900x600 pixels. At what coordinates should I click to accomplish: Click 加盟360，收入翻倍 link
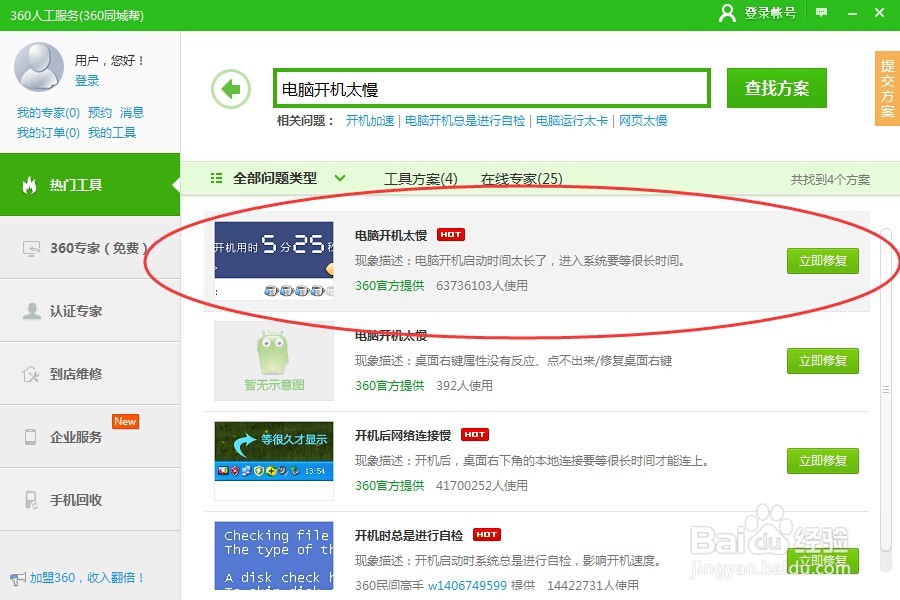coord(86,578)
